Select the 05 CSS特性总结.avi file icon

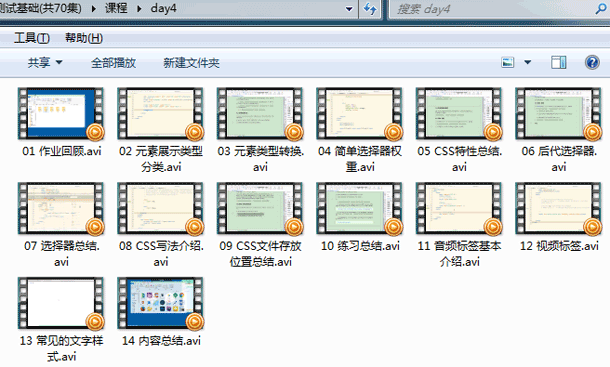(459, 113)
